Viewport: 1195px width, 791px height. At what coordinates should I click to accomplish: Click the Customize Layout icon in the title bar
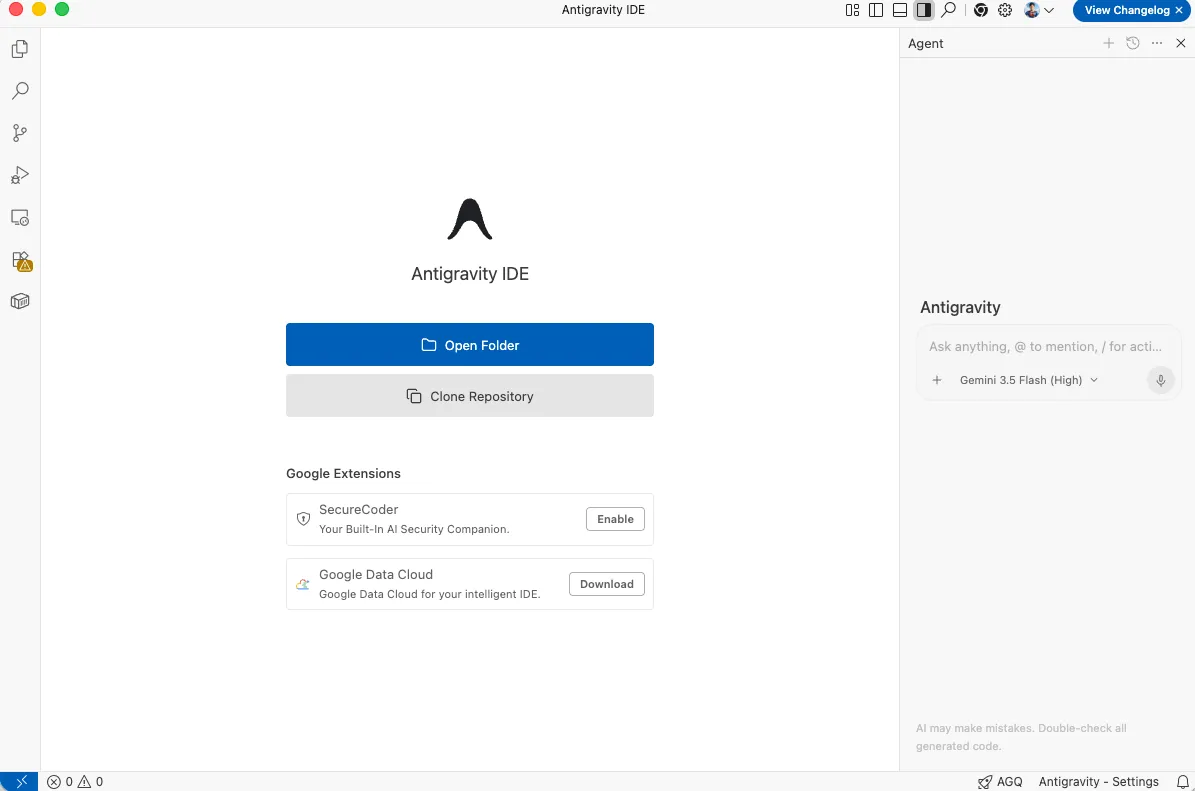[852, 10]
